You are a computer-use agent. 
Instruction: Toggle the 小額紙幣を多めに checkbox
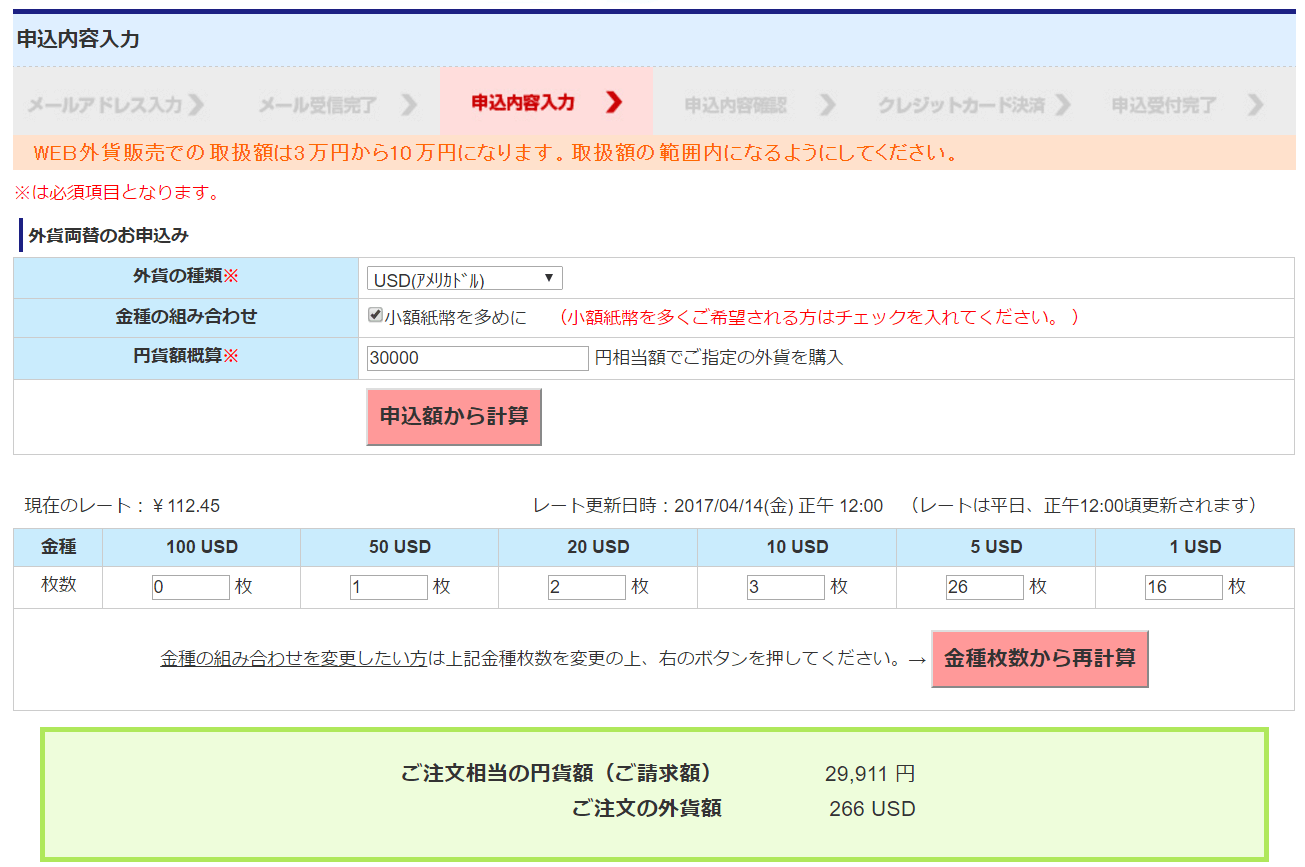(x=376, y=316)
